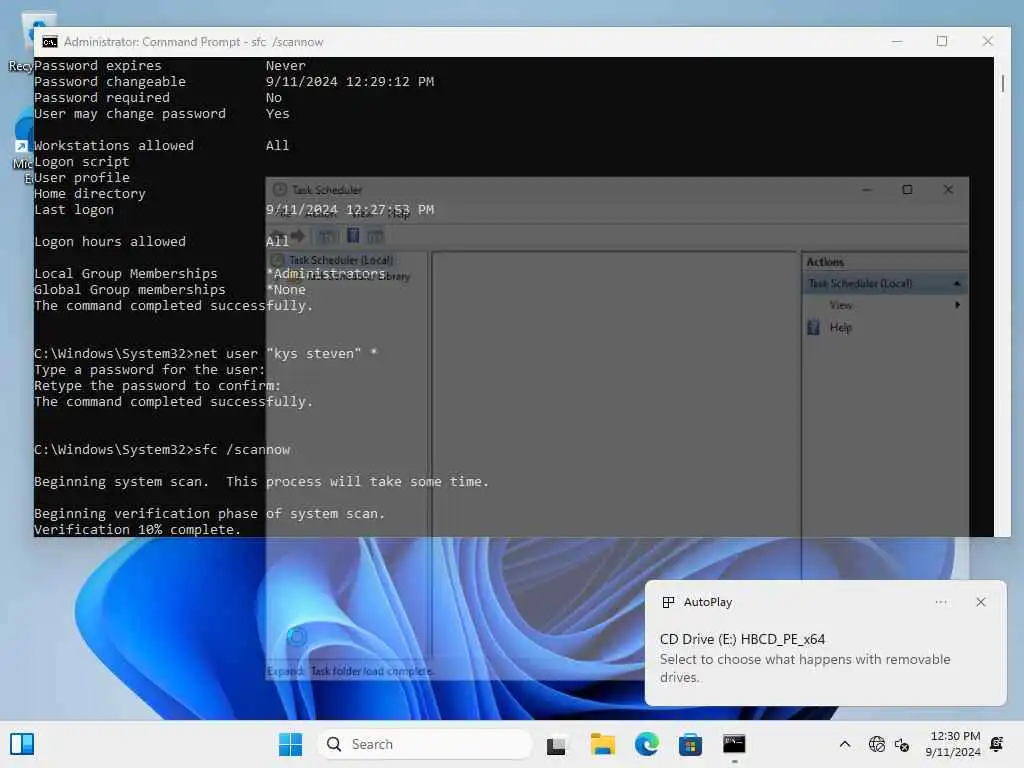Expand the View submenu in Actions pane
The width and height of the screenshot is (1024, 768).
coord(957,305)
